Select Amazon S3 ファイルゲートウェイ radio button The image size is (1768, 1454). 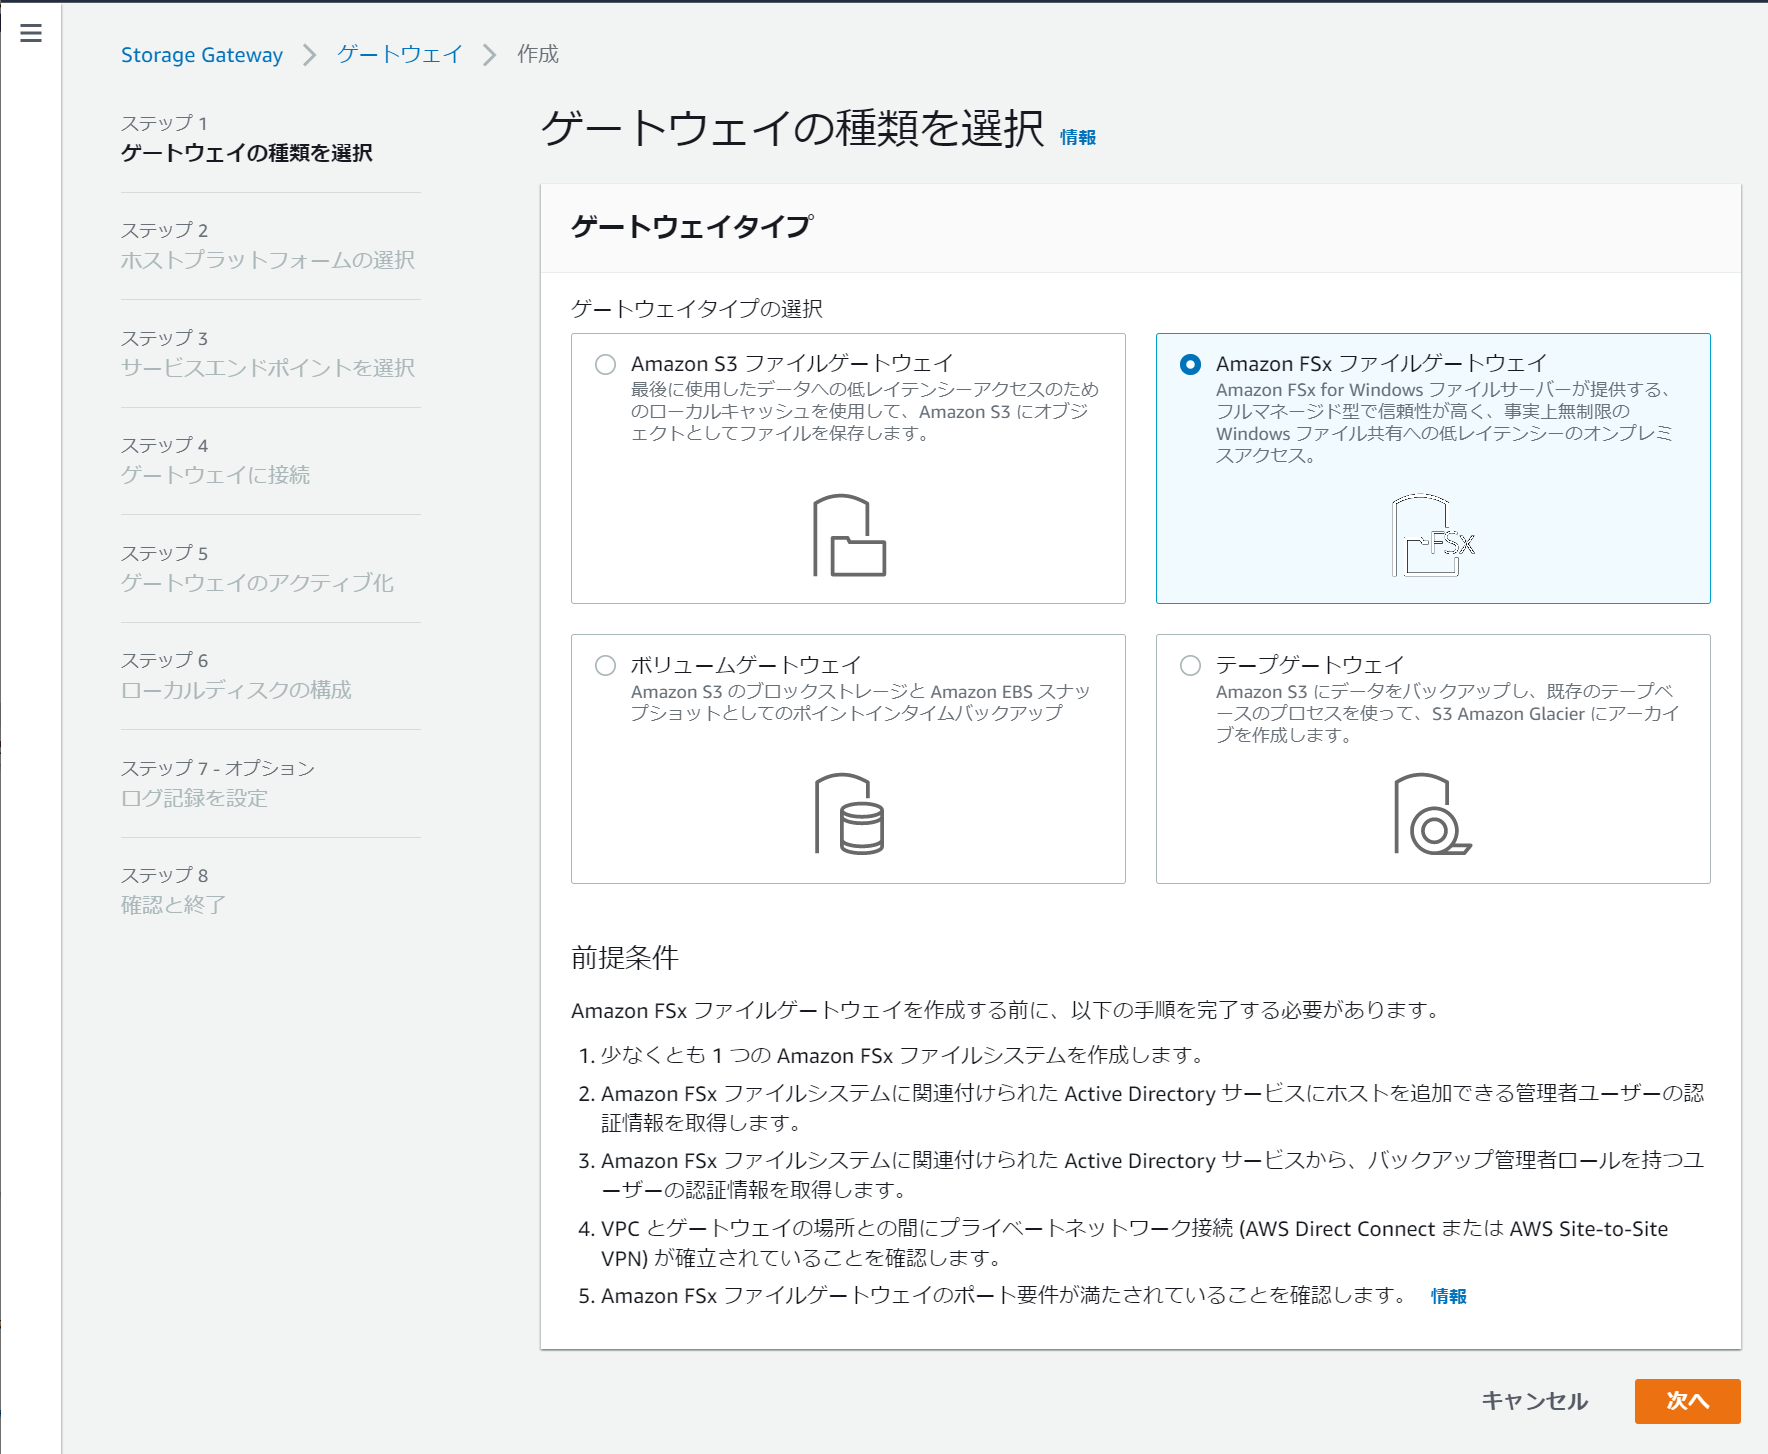tap(605, 364)
